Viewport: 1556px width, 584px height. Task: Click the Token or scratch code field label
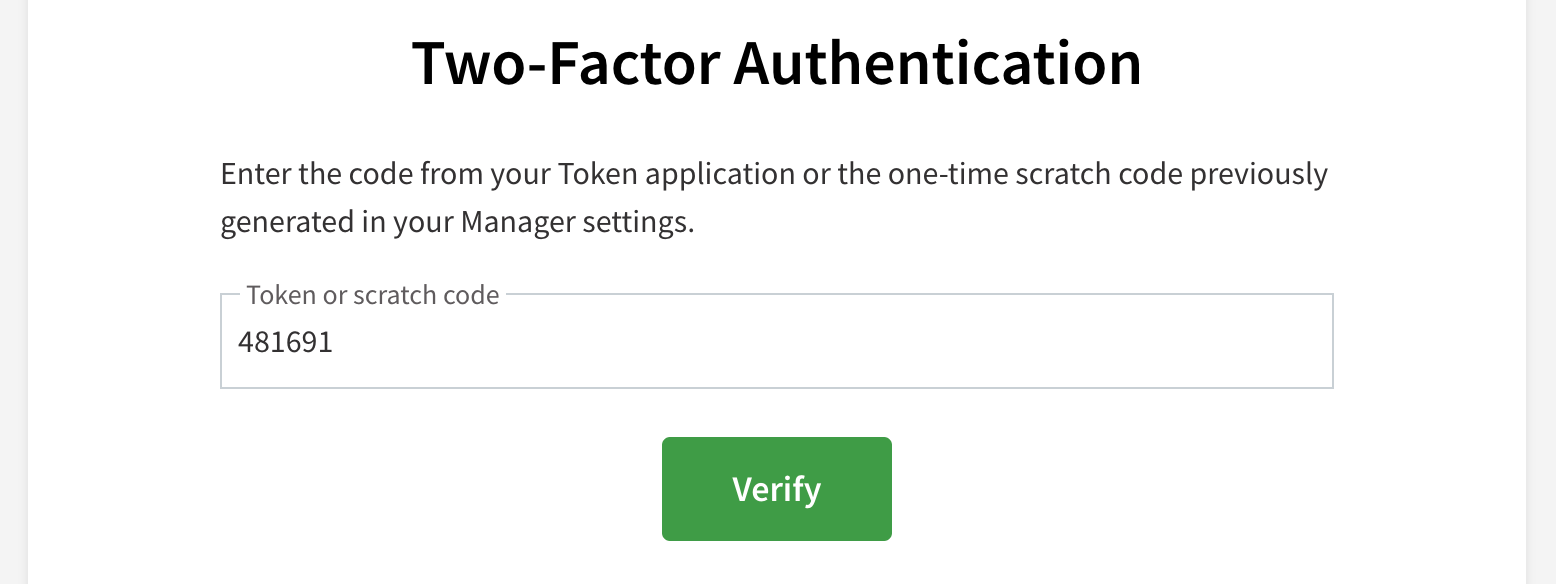pyautogui.click(x=372, y=295)
